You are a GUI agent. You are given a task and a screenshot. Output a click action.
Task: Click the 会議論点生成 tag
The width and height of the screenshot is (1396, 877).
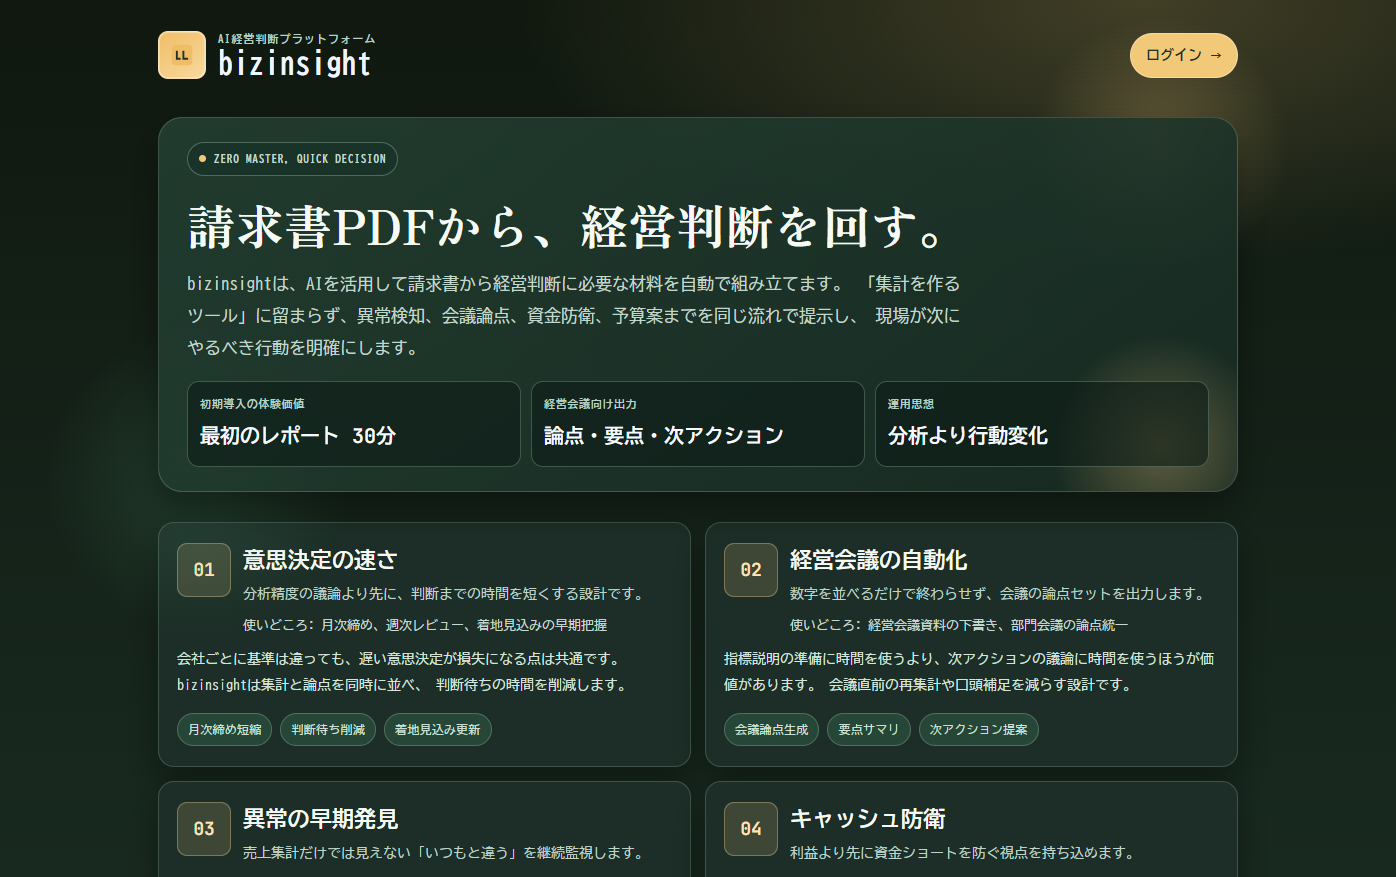click(x=771, y=730)
